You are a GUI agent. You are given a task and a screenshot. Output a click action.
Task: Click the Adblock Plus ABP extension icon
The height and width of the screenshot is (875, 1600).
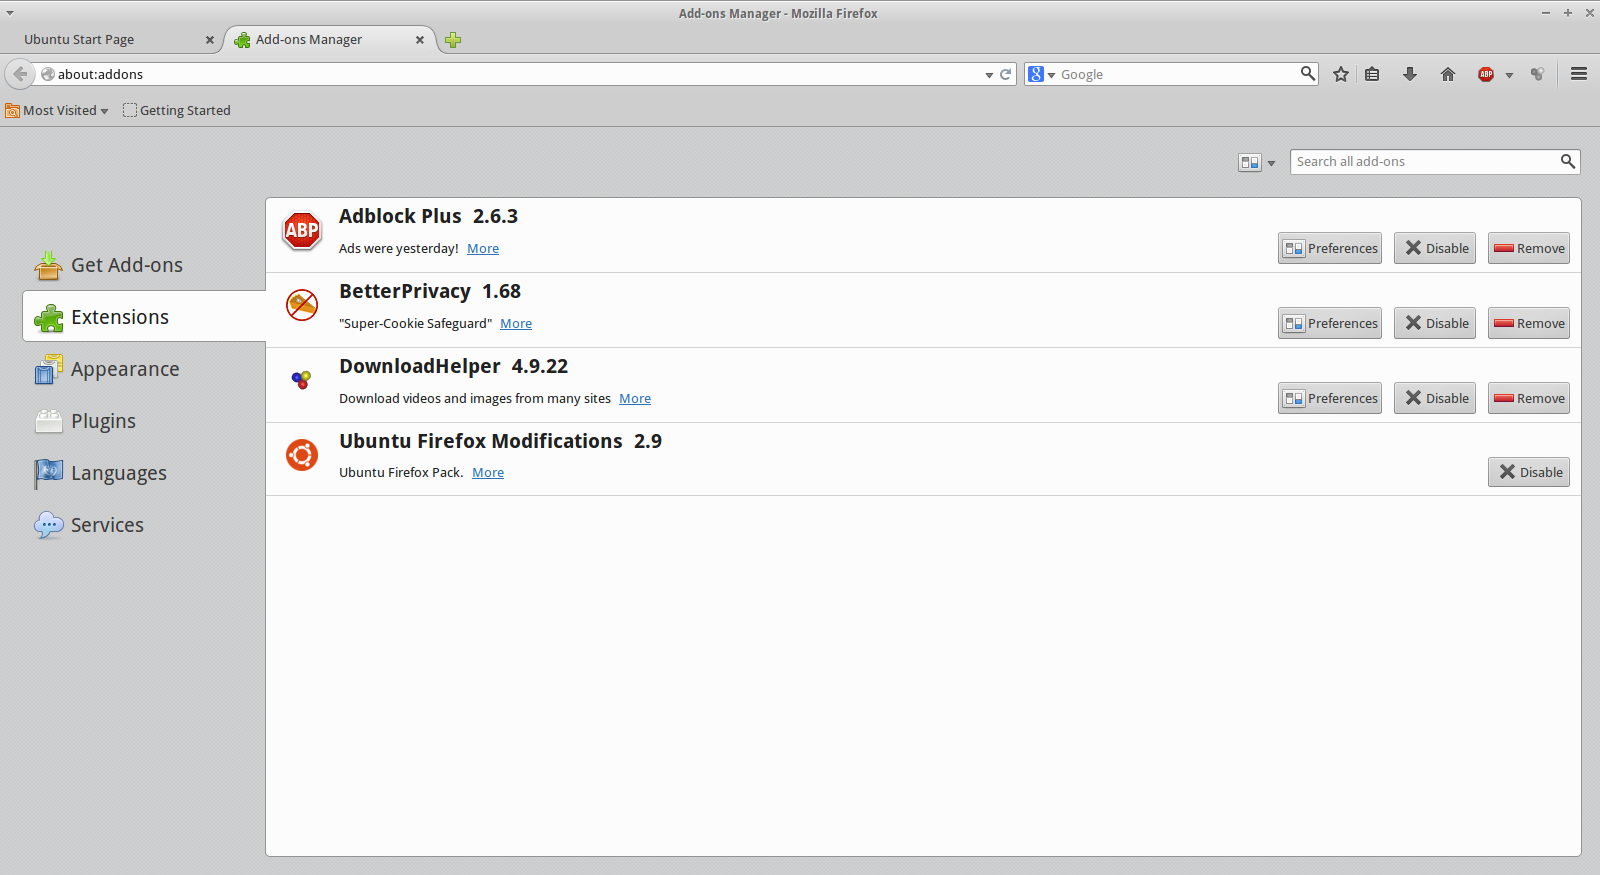(301, 231)
